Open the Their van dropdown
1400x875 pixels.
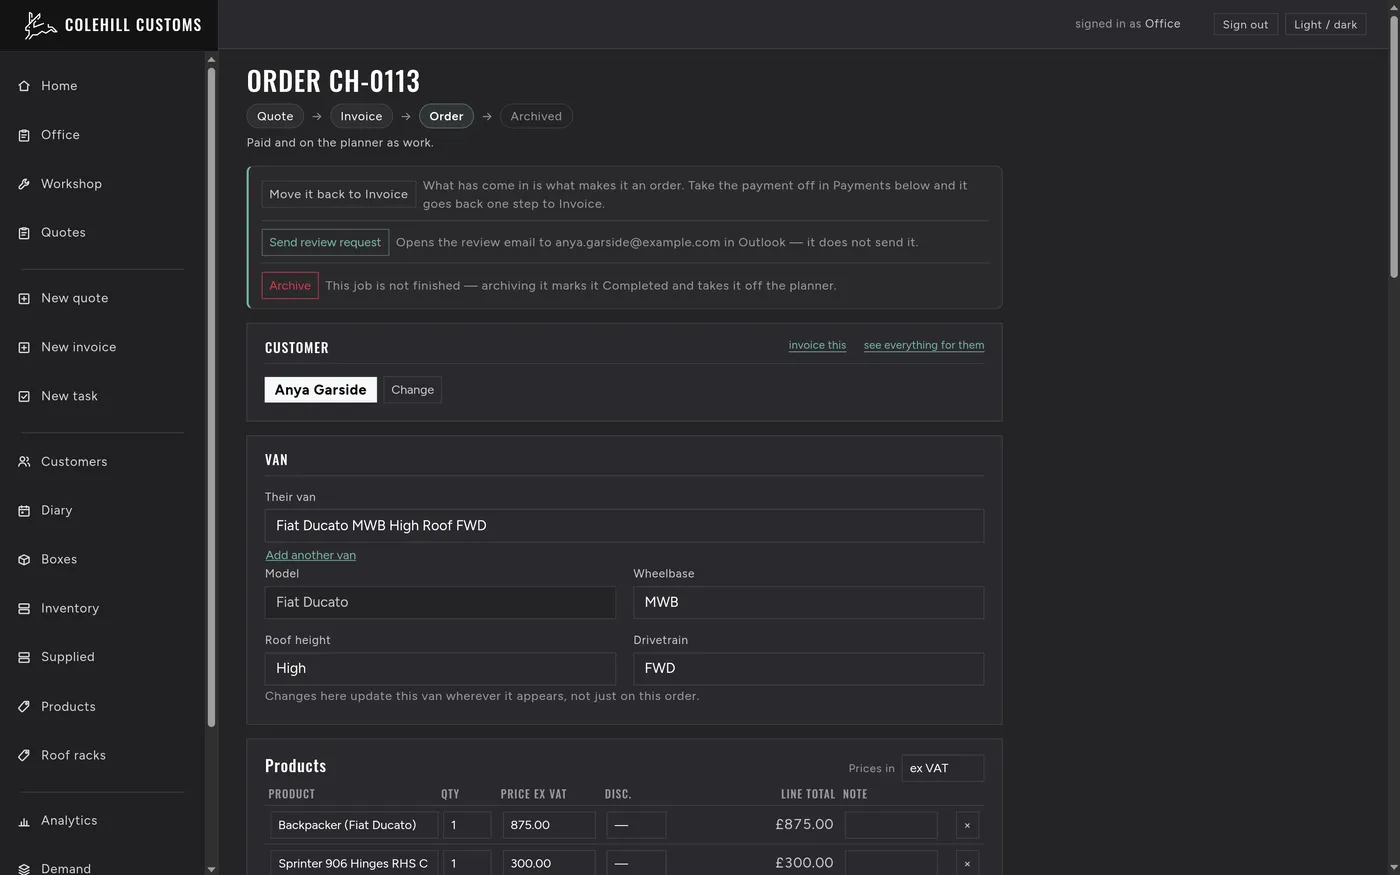point(624,526)
